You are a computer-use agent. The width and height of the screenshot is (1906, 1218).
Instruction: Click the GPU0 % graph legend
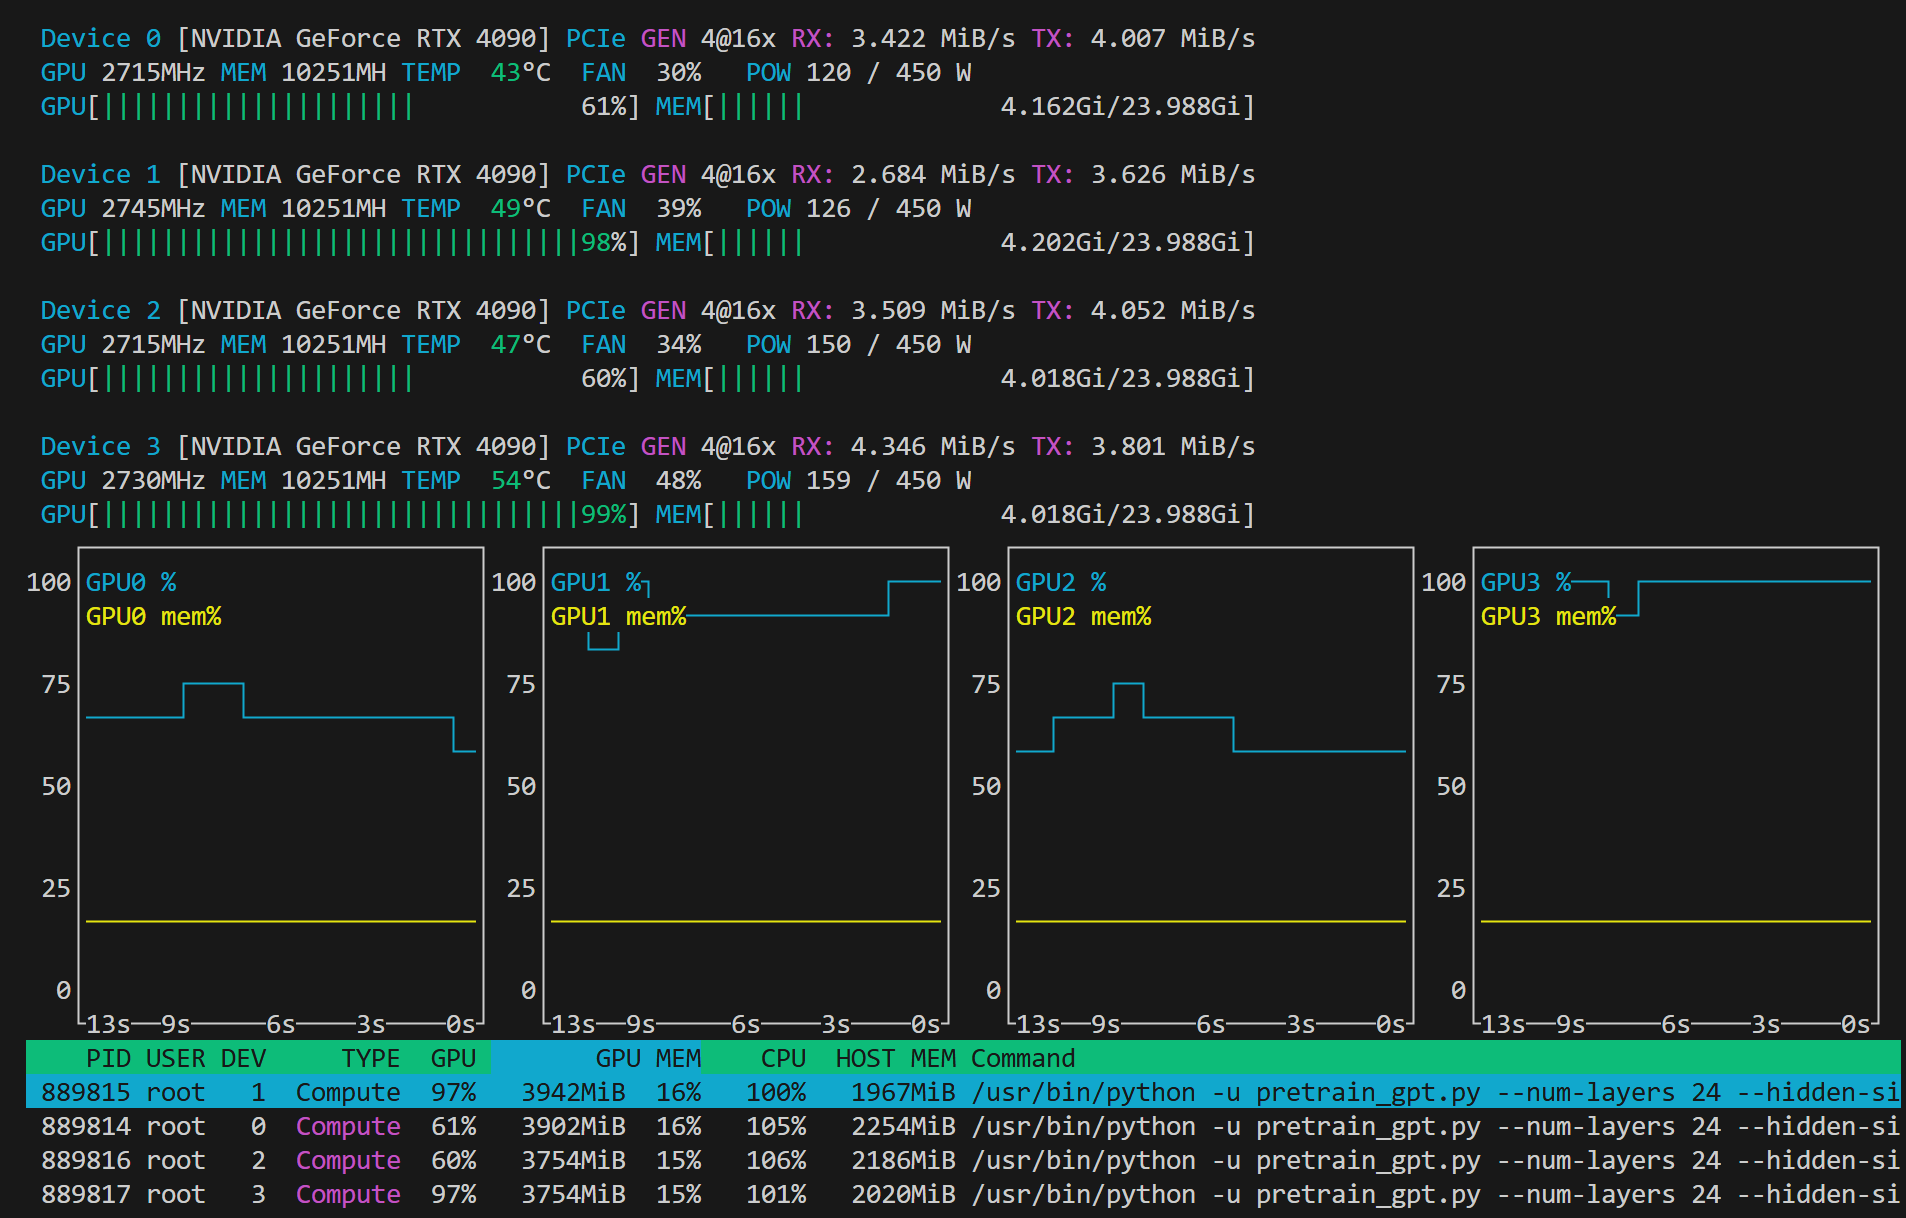click(x=131, y=582)
